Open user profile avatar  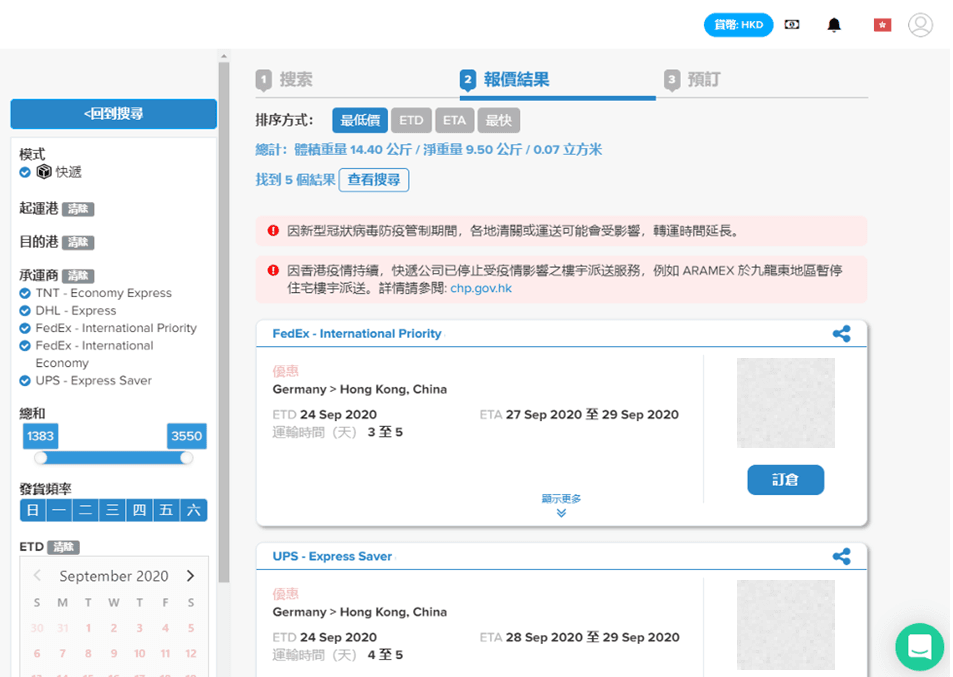point(920,25)
